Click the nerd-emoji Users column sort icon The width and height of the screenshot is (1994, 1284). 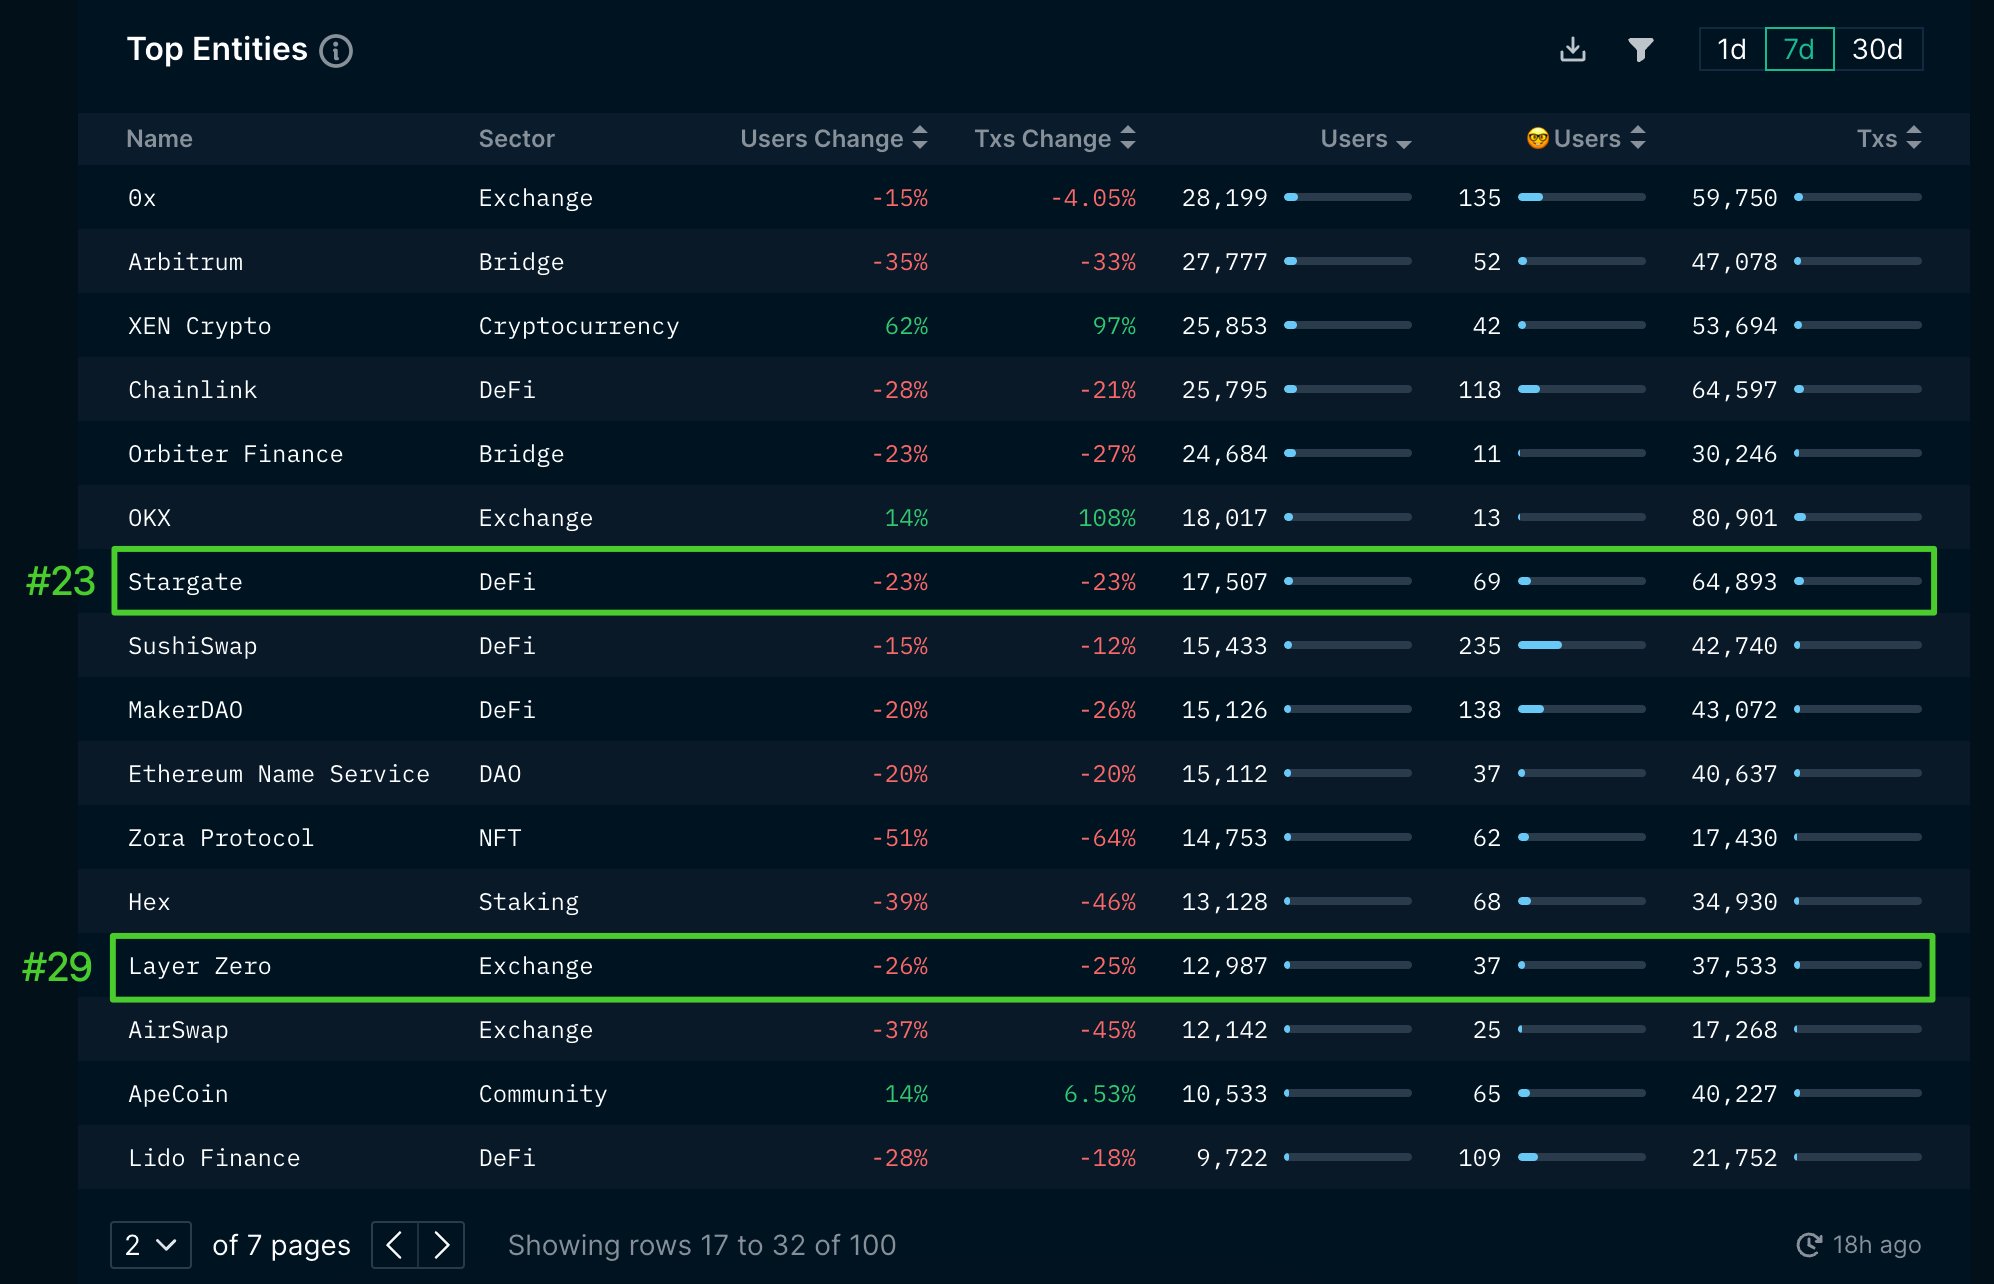(1637, 138)
